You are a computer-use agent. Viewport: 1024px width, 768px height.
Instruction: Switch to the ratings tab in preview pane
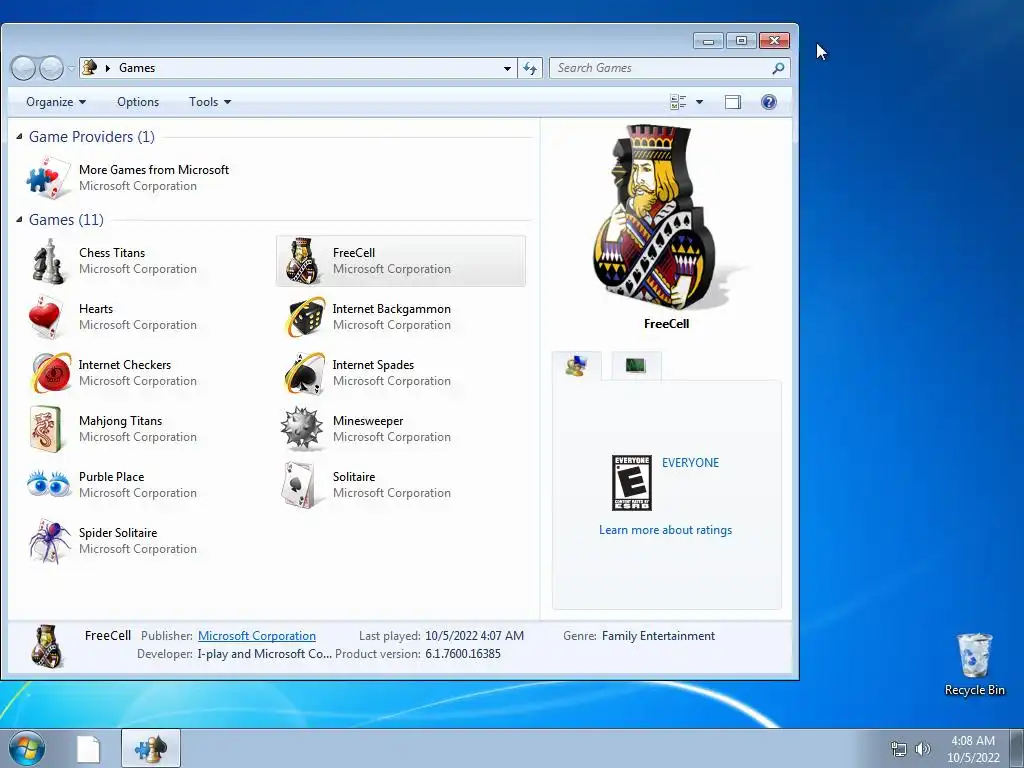577,365
